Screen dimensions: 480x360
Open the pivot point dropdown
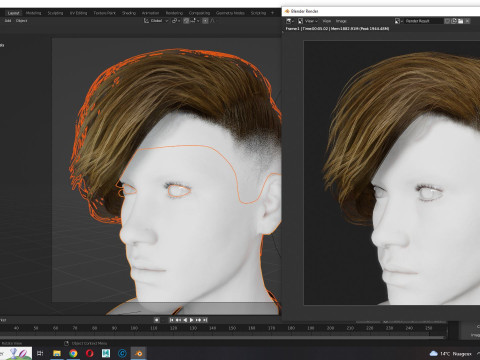coord(176,21)
